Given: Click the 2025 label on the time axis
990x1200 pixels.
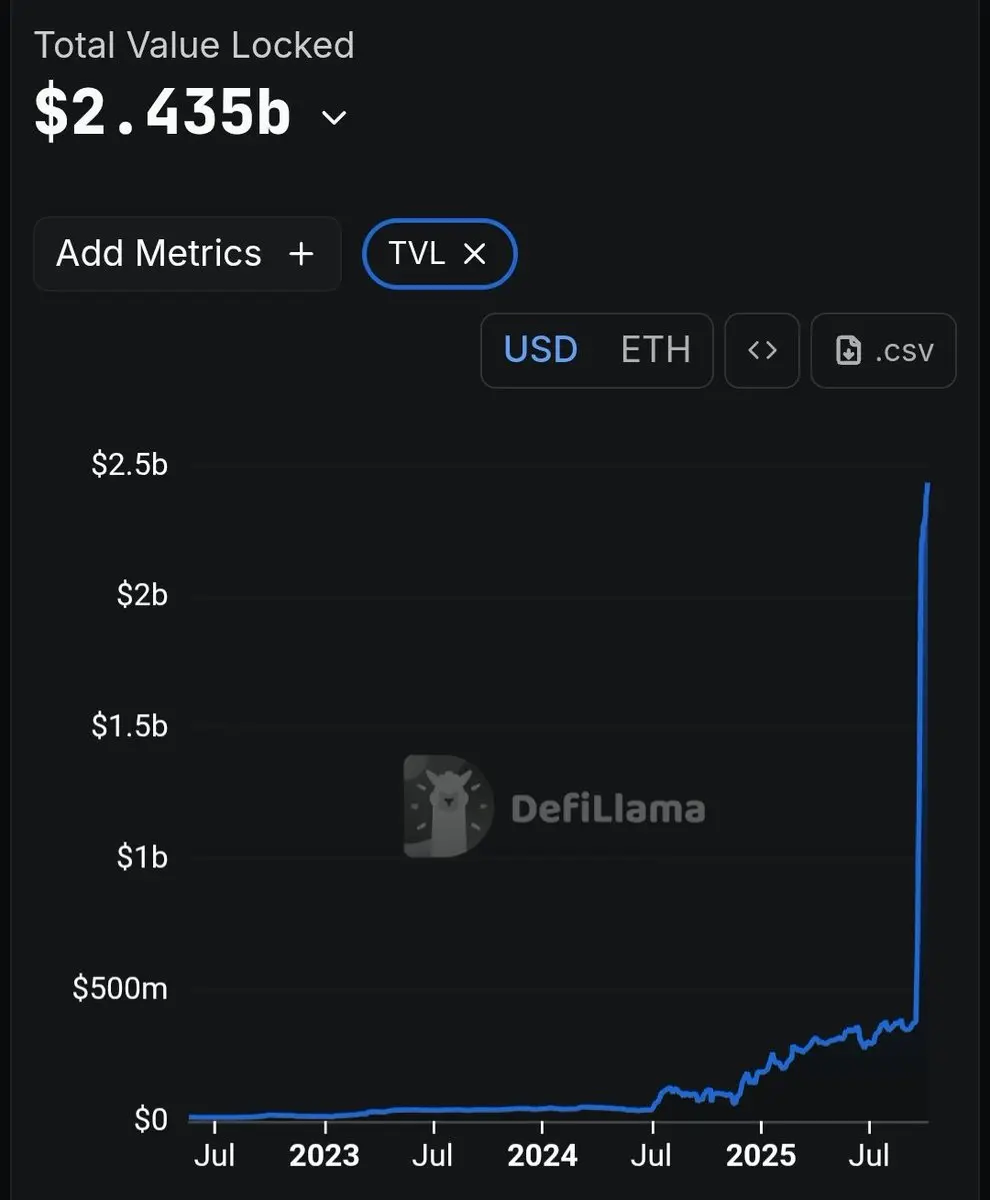Looking at the screenshot, I should (761, 1156).
